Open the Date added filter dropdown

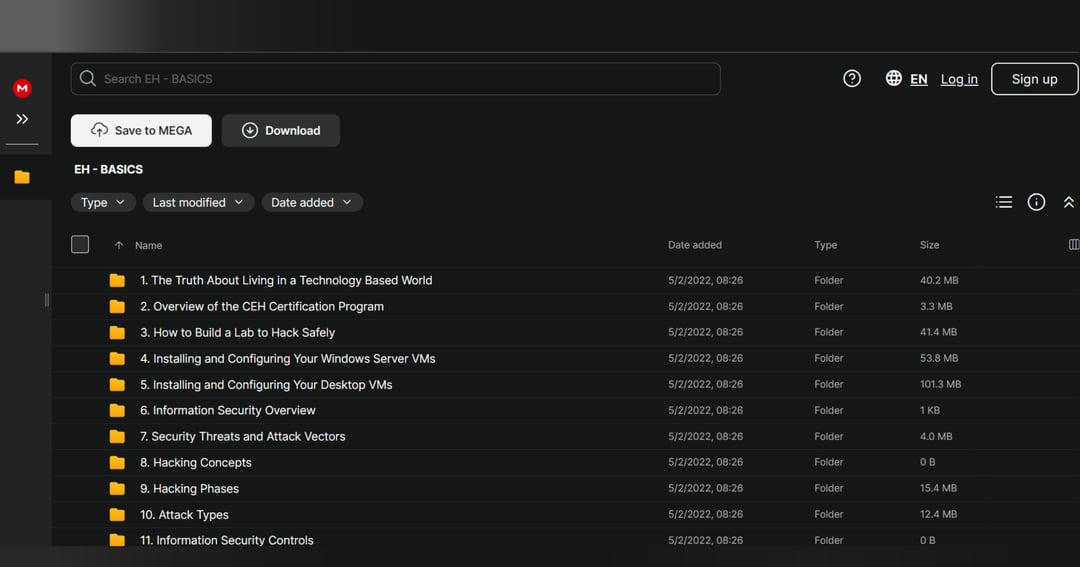point(312,203)
